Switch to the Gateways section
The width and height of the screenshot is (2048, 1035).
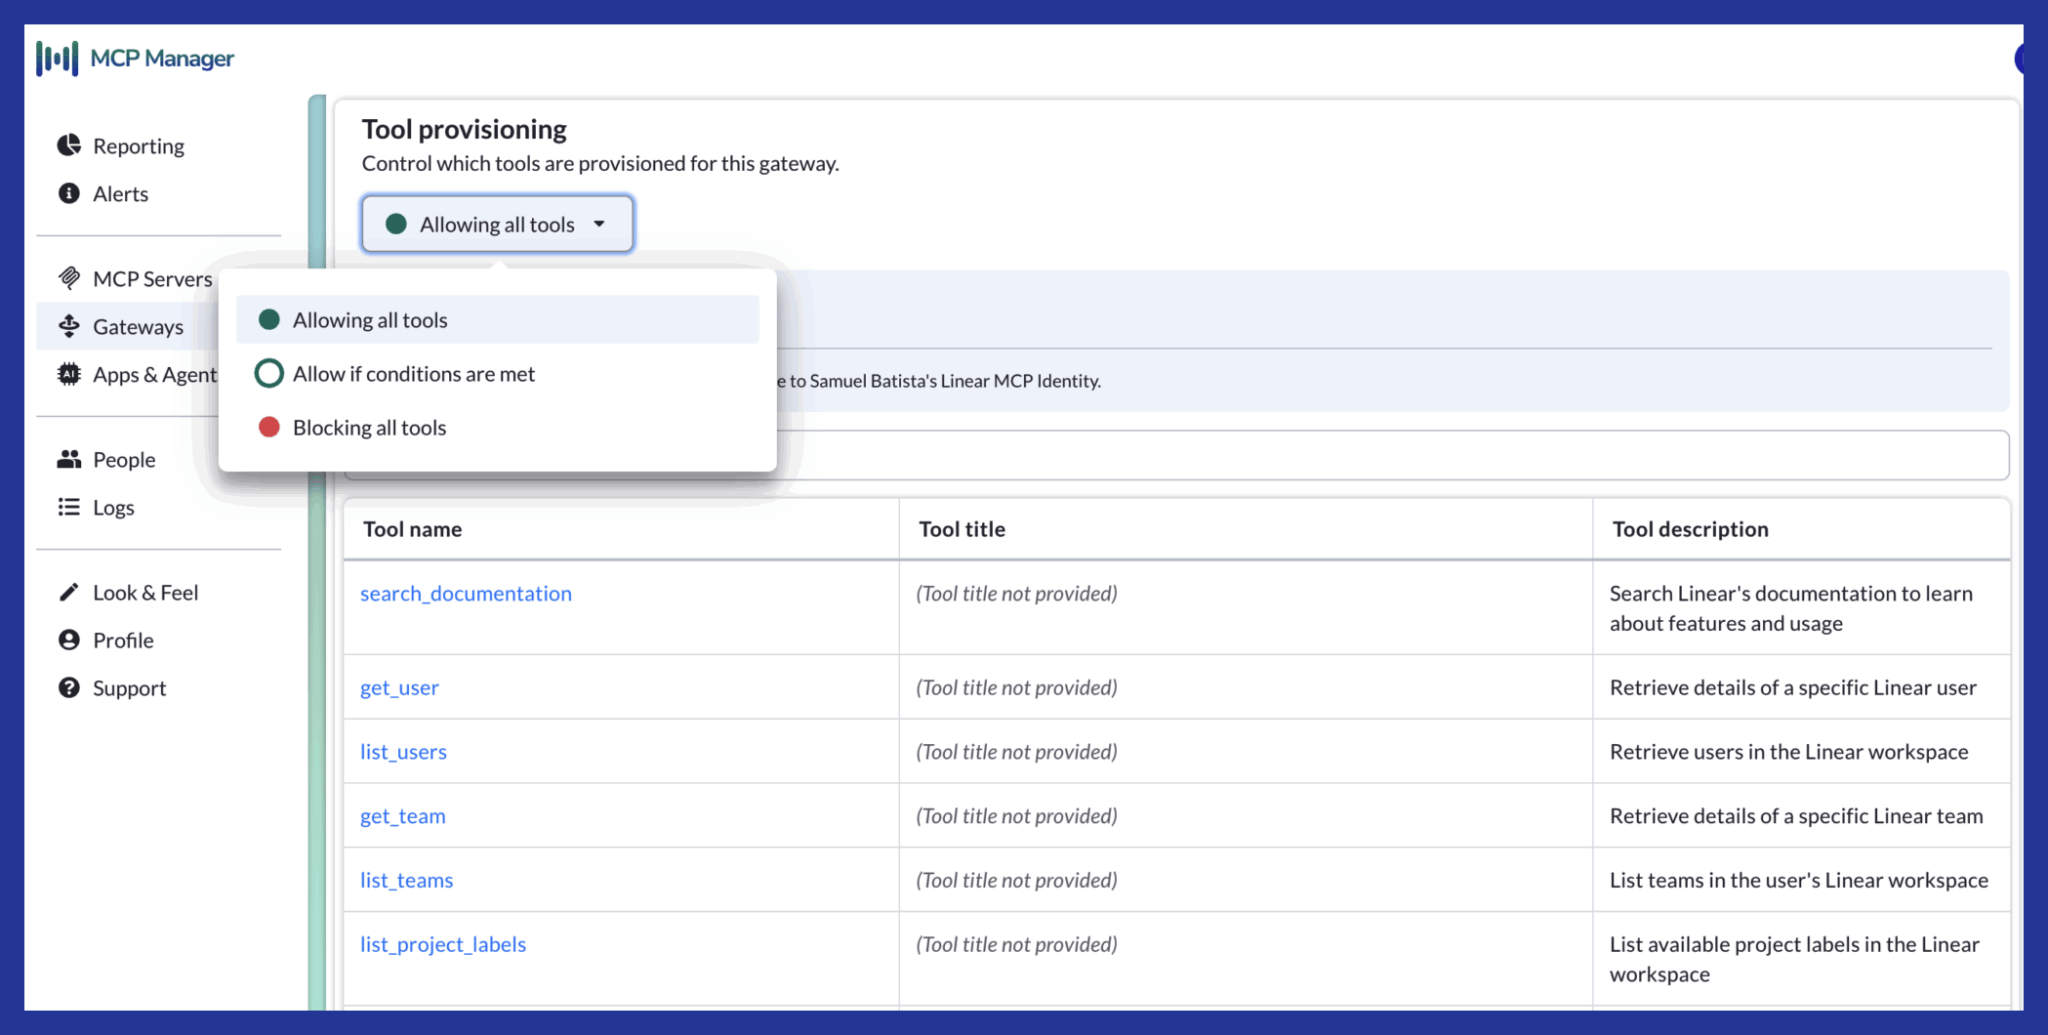pyautogui.click(x=138, y=326)
